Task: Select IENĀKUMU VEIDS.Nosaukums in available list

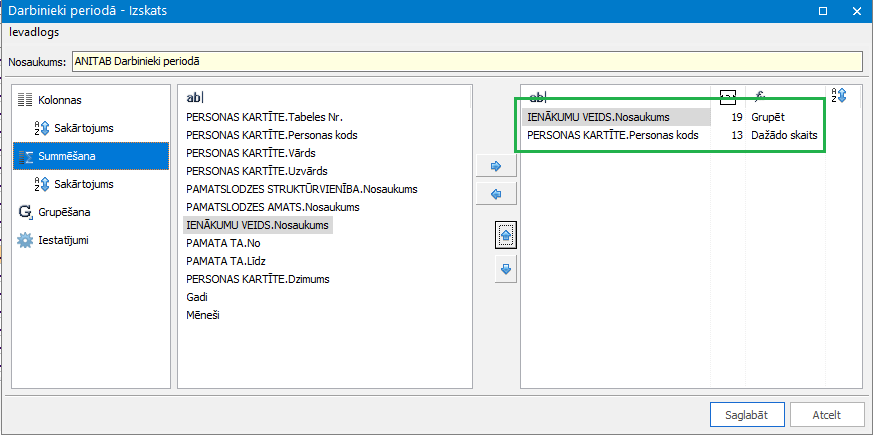Action: (258, 225)
